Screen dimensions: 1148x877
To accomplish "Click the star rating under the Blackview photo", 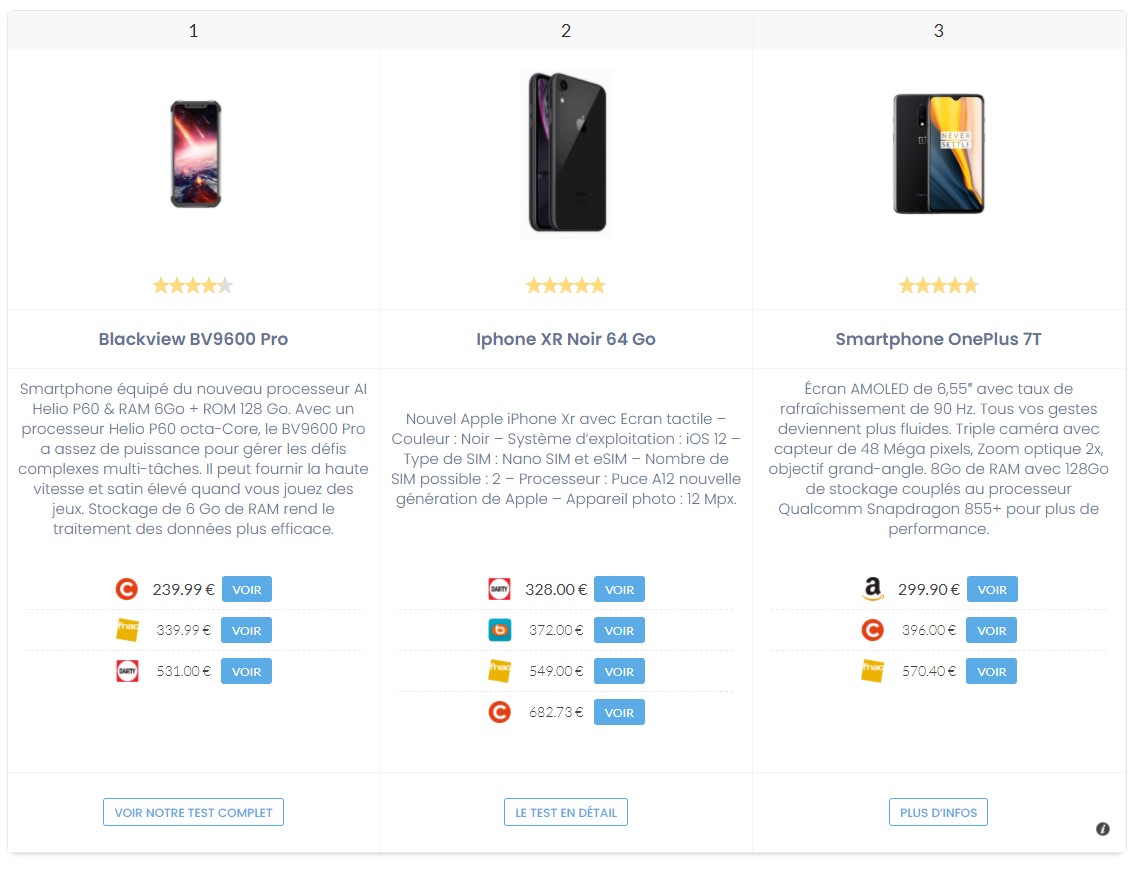I will tap(193, 285).
